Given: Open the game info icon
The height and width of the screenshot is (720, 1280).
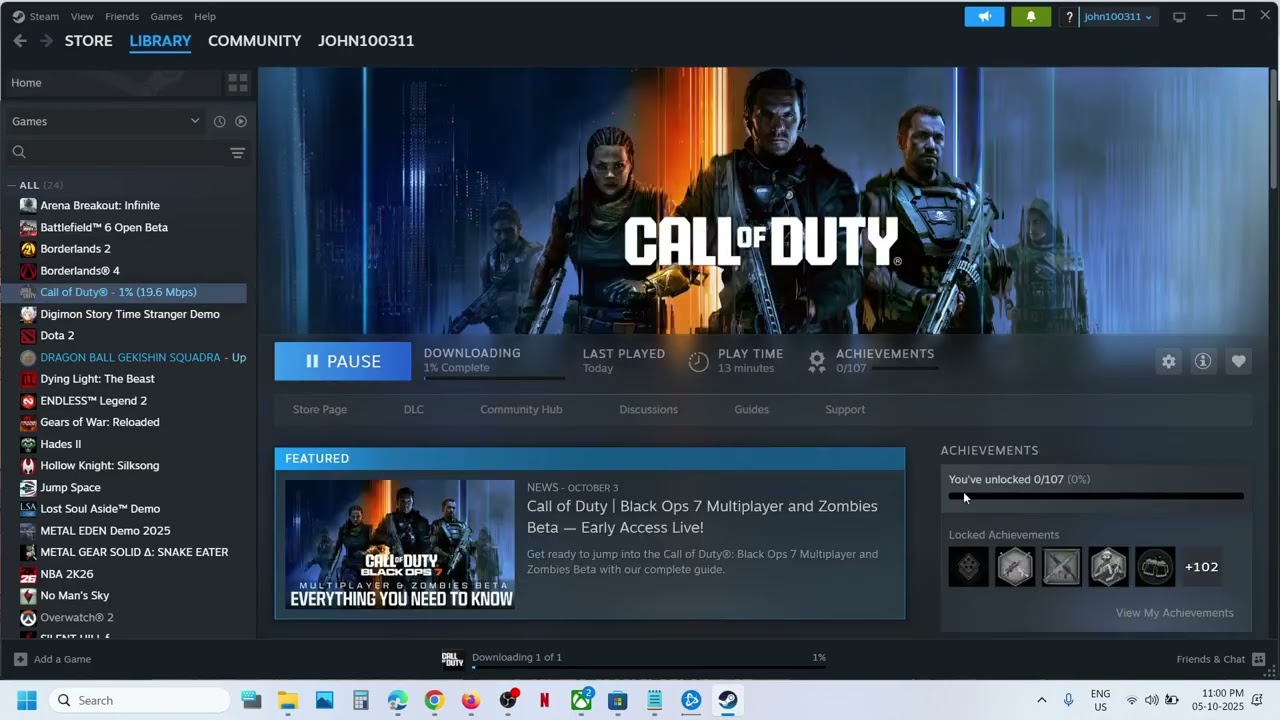Looking at the screenshot, I should tap(1203, 361).
